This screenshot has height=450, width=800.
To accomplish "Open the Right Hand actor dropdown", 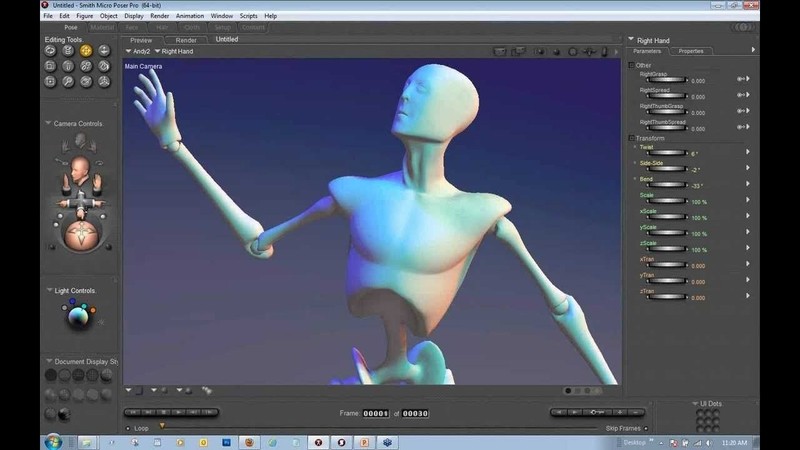I will tap(176, 51).
